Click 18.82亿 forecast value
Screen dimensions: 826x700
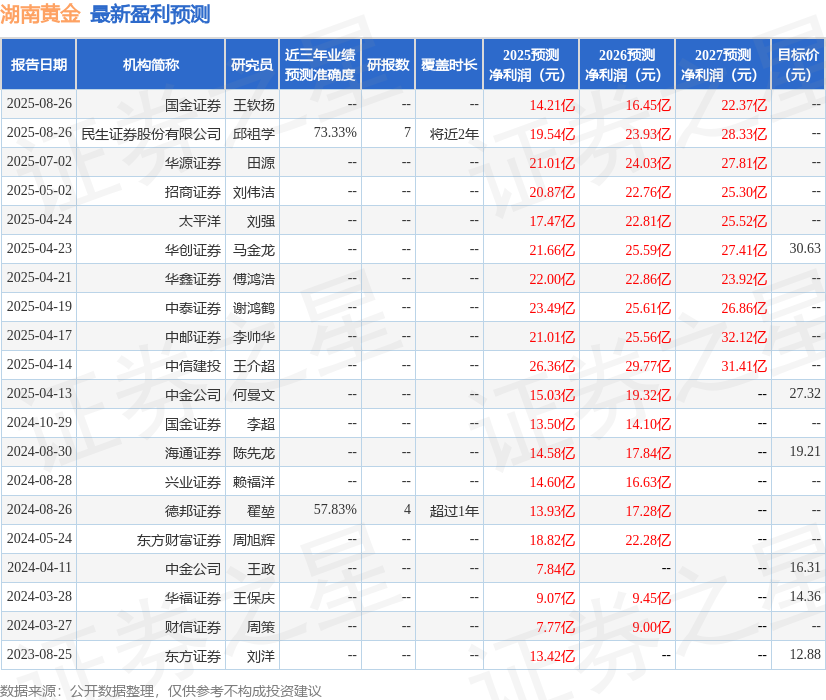coord(552,539)
